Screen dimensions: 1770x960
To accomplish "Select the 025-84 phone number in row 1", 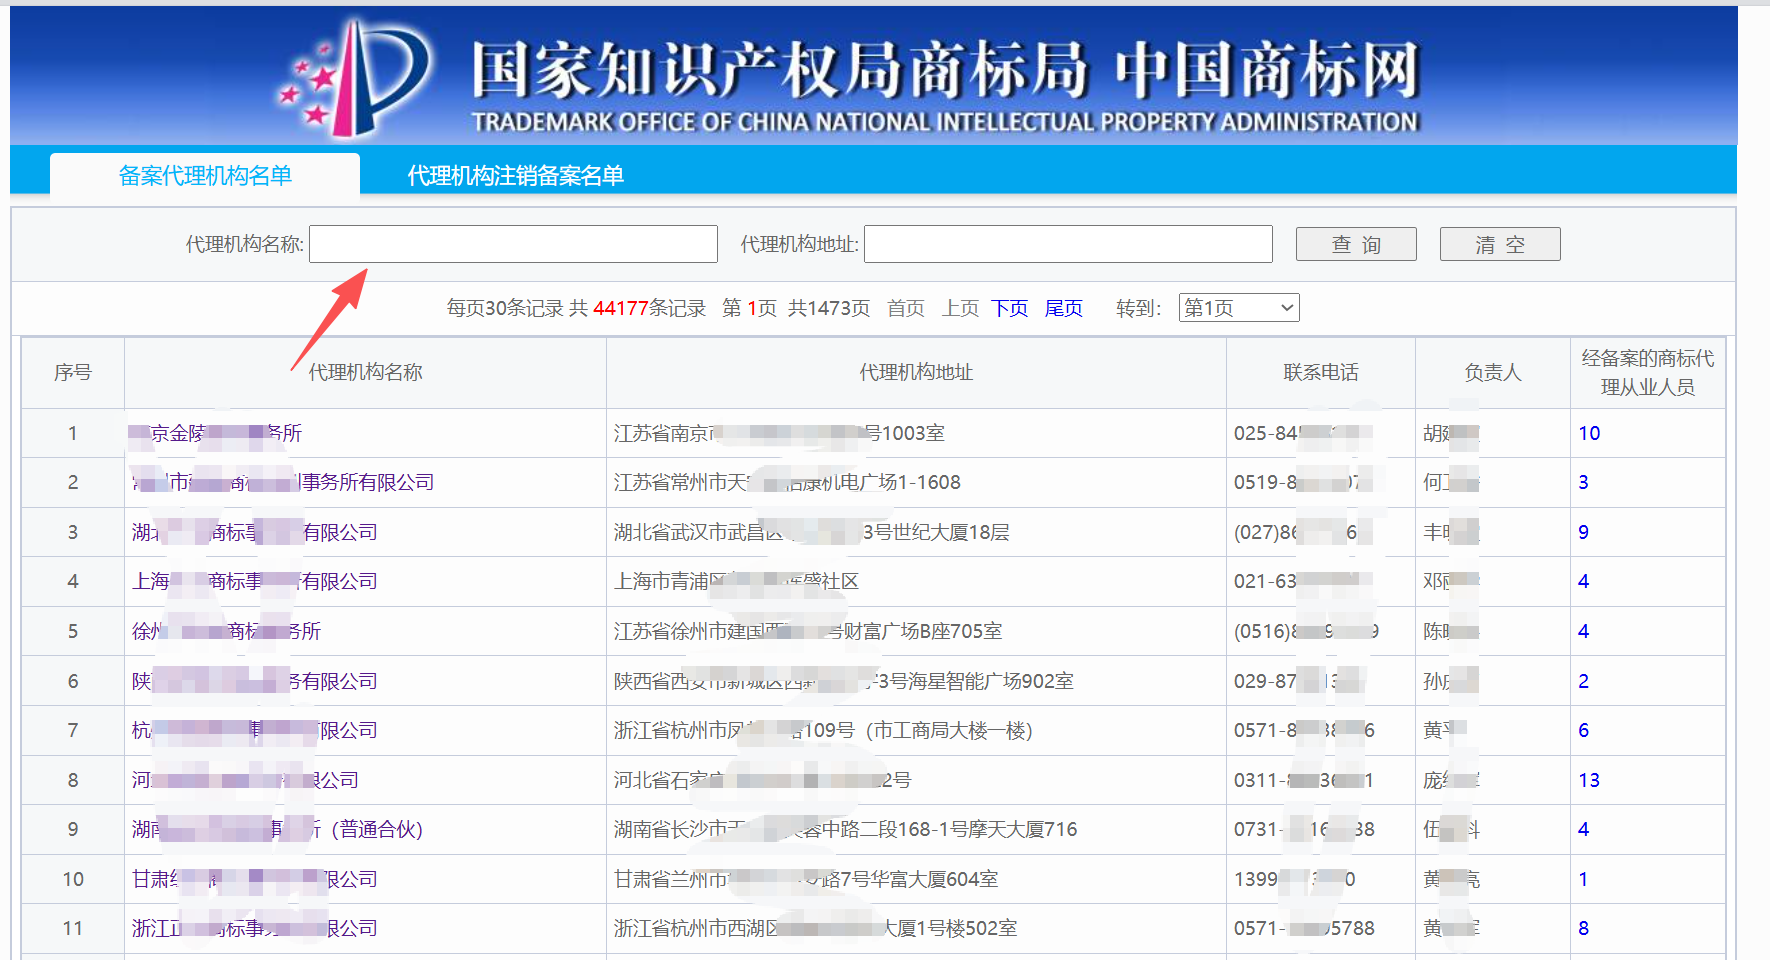I will tap(1303, 433).
